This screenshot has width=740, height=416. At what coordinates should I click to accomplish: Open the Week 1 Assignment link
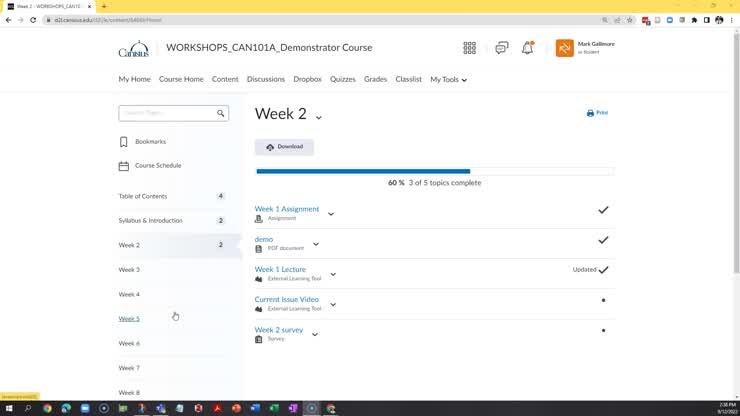pyautogui.click(x=286, y=209)
